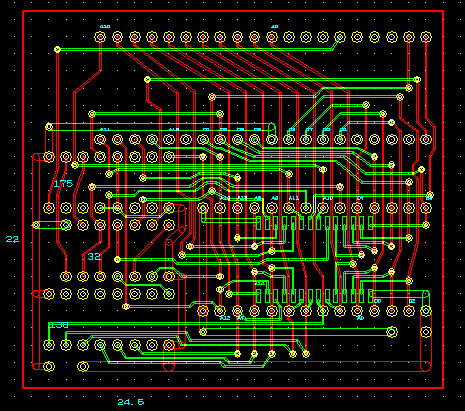Select the pad above the A0 label near bottom

[357, 311]
